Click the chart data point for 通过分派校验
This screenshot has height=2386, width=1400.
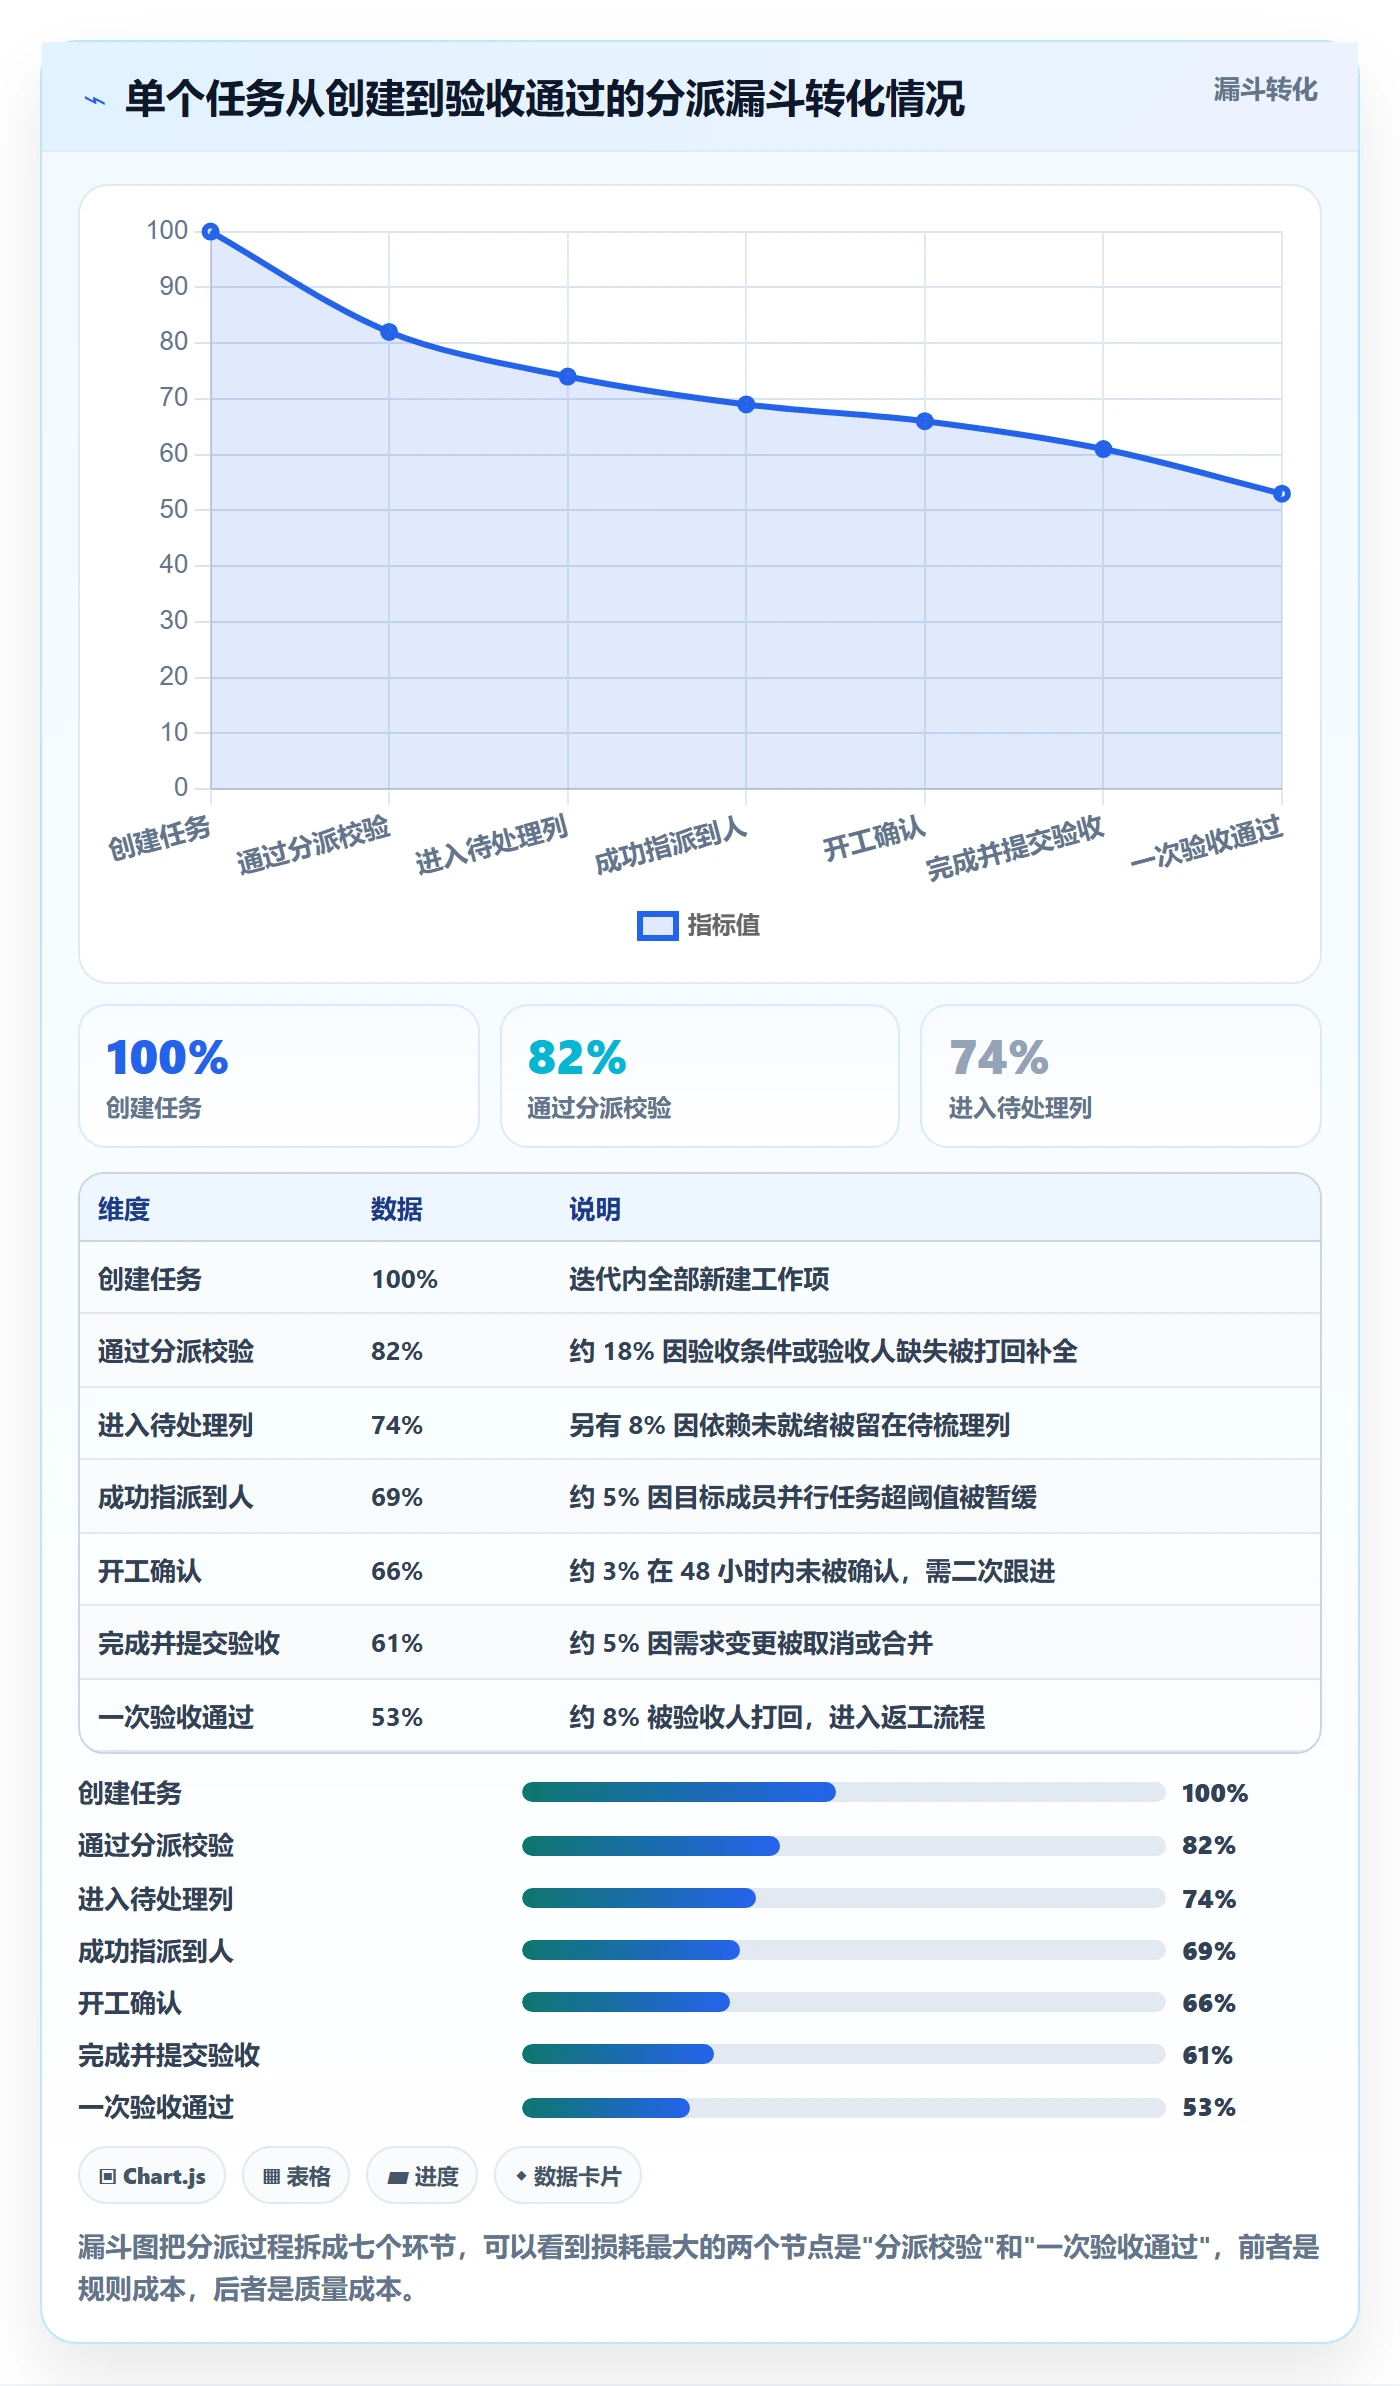389,332
